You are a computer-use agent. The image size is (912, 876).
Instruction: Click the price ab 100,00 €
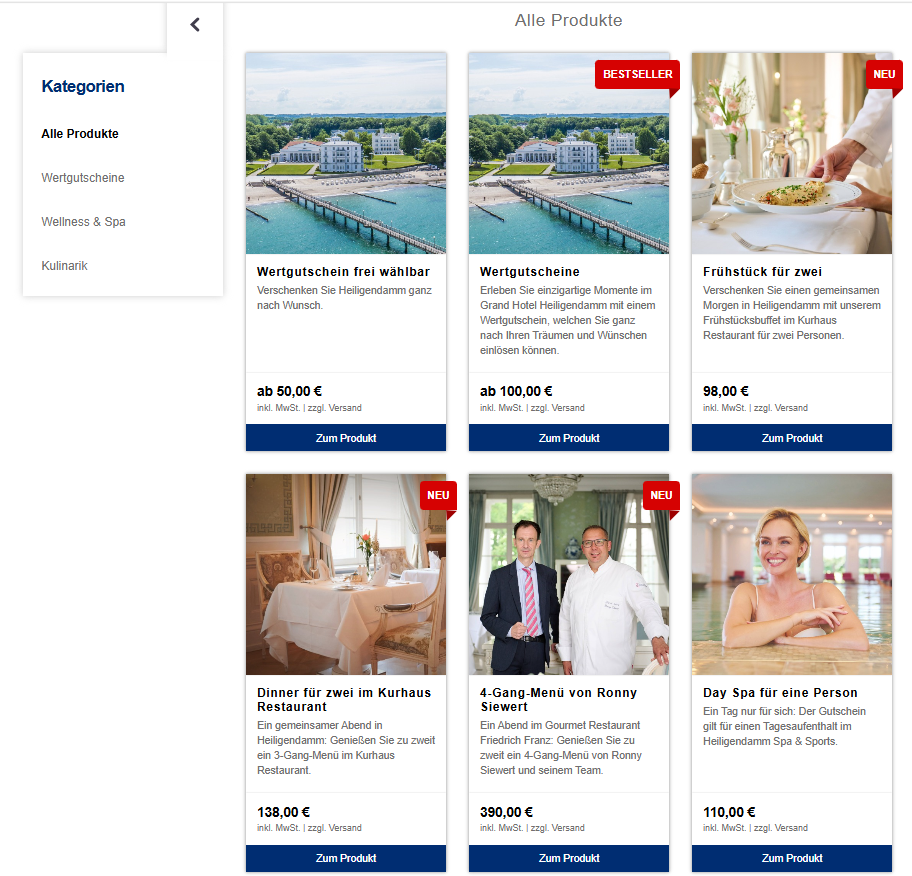516,391
